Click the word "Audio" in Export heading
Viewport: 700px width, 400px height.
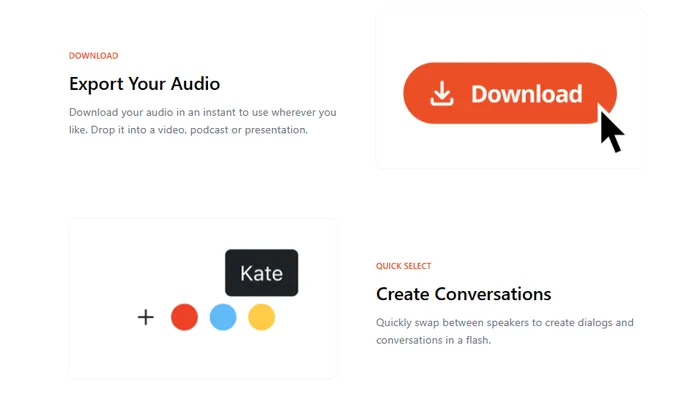pos(195,84)
